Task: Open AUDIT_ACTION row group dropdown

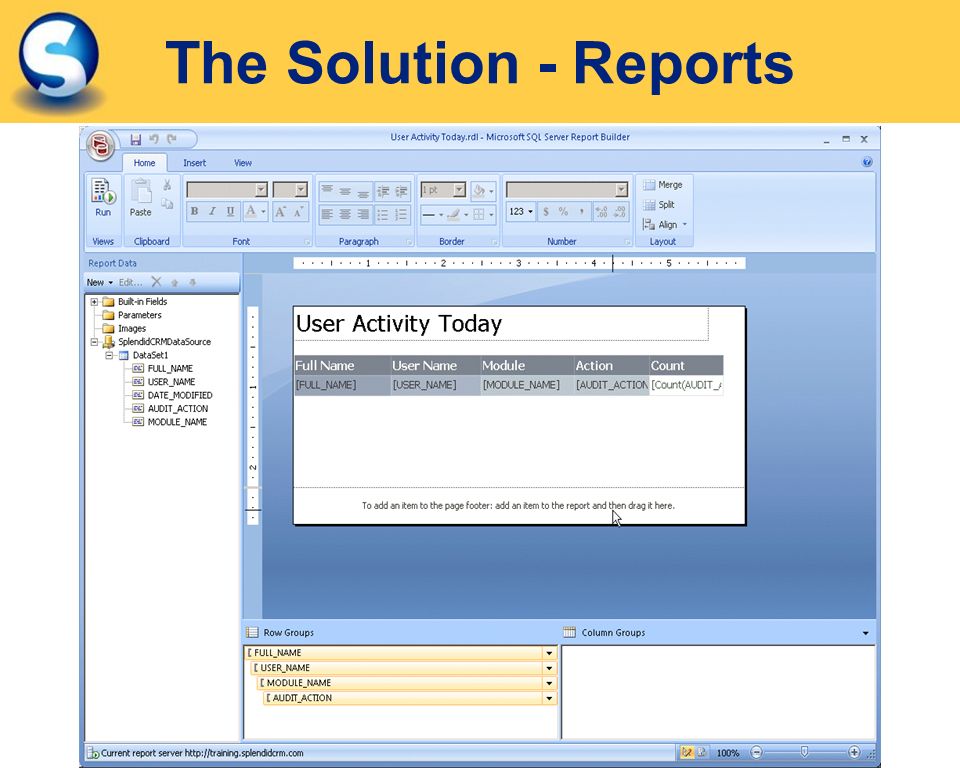Action: [x=549, y=698]
